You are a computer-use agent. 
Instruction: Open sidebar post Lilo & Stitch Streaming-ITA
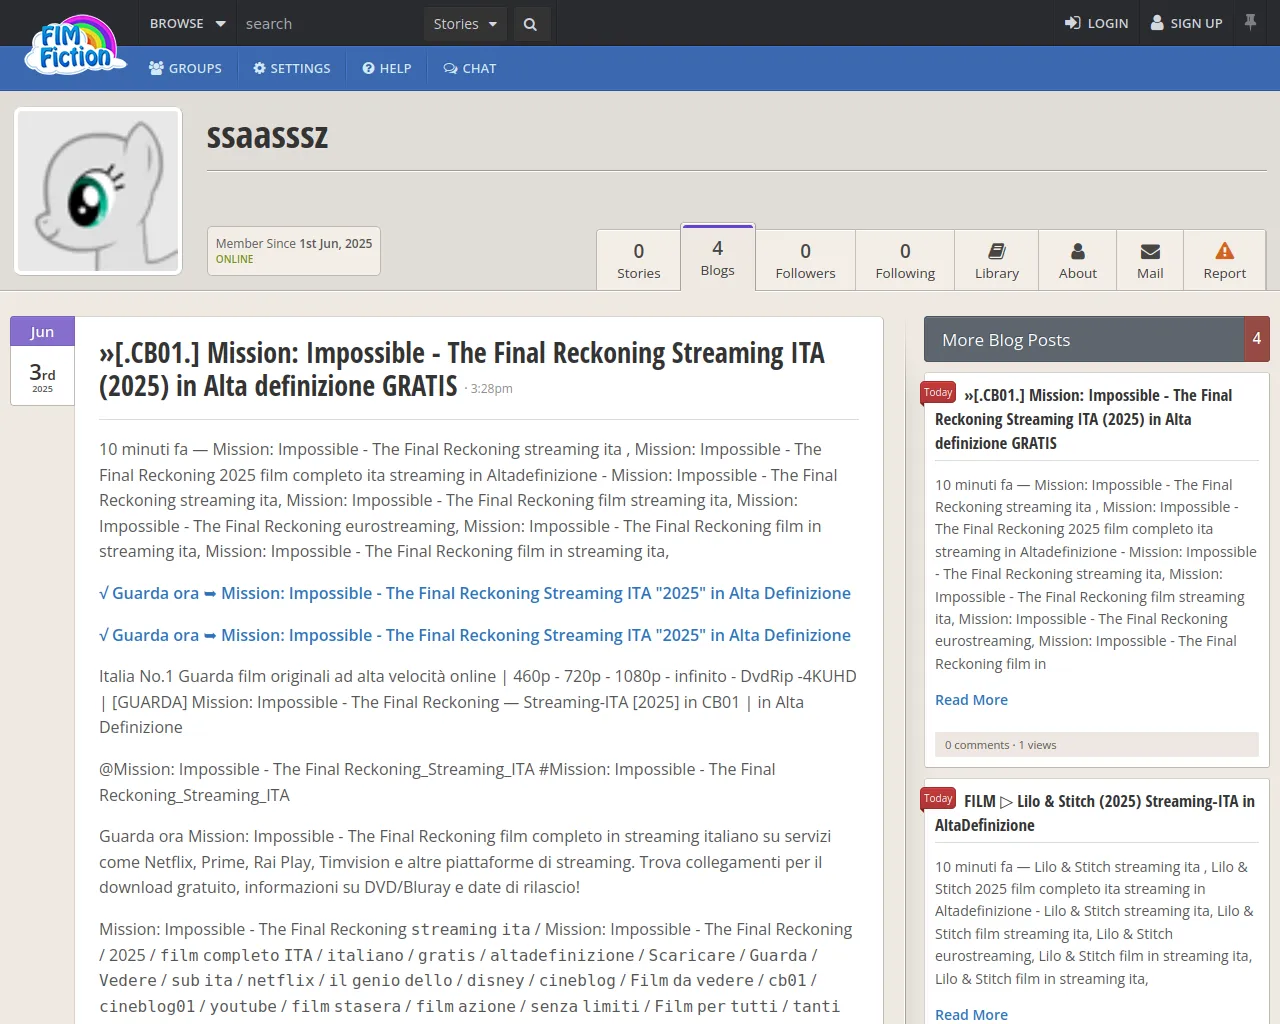coord(1096,813)
